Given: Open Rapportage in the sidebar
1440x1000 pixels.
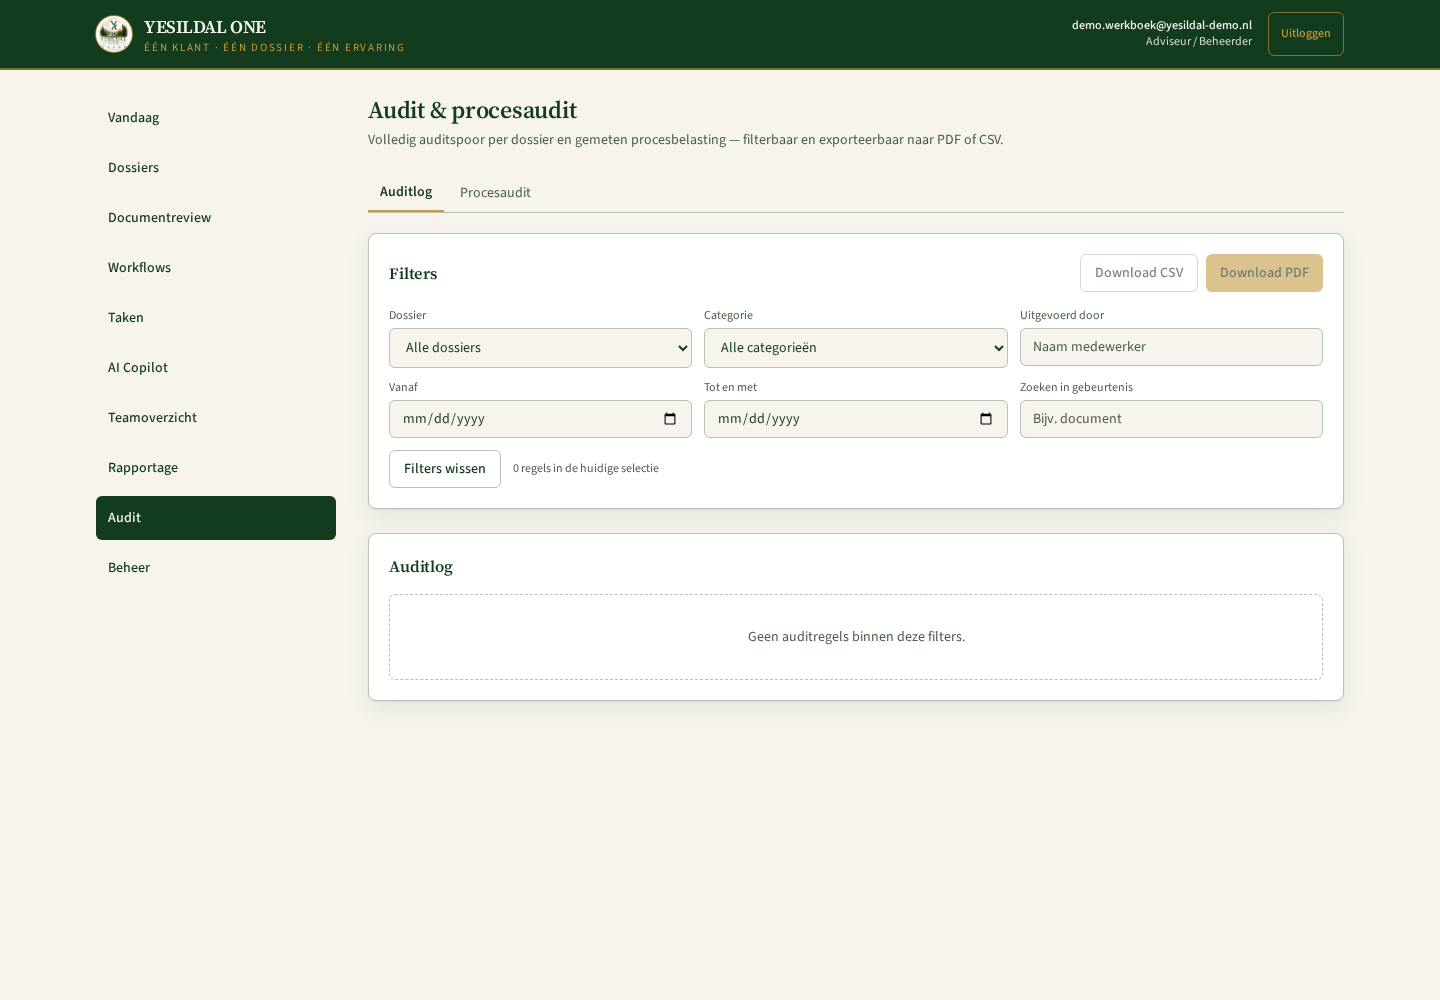Looking at the screenshot, I should click(x=216, y=468).
